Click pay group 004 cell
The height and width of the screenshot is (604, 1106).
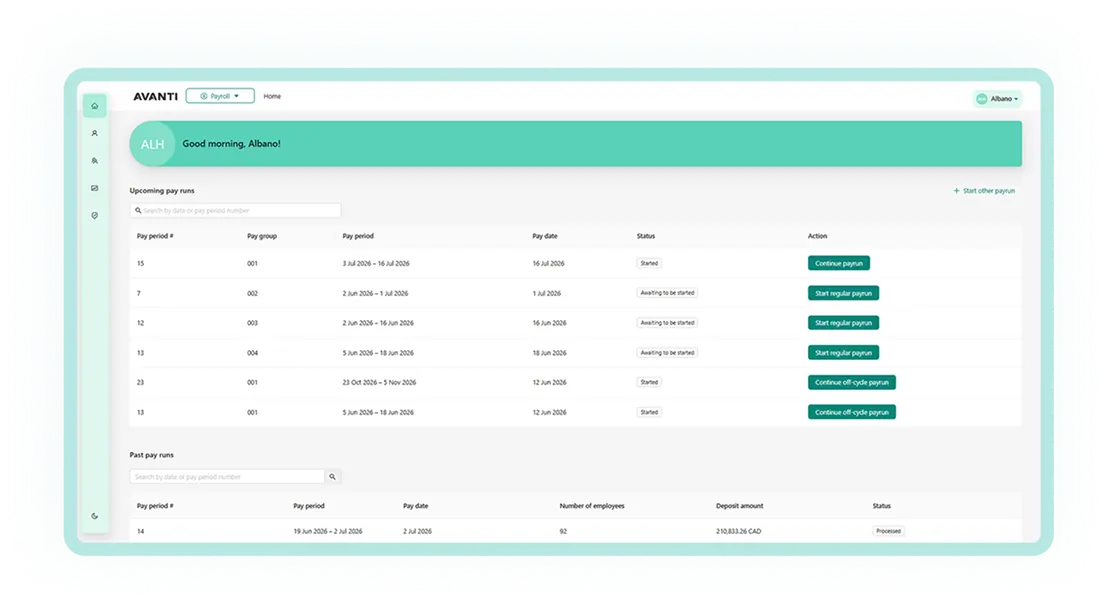[253, 353]
